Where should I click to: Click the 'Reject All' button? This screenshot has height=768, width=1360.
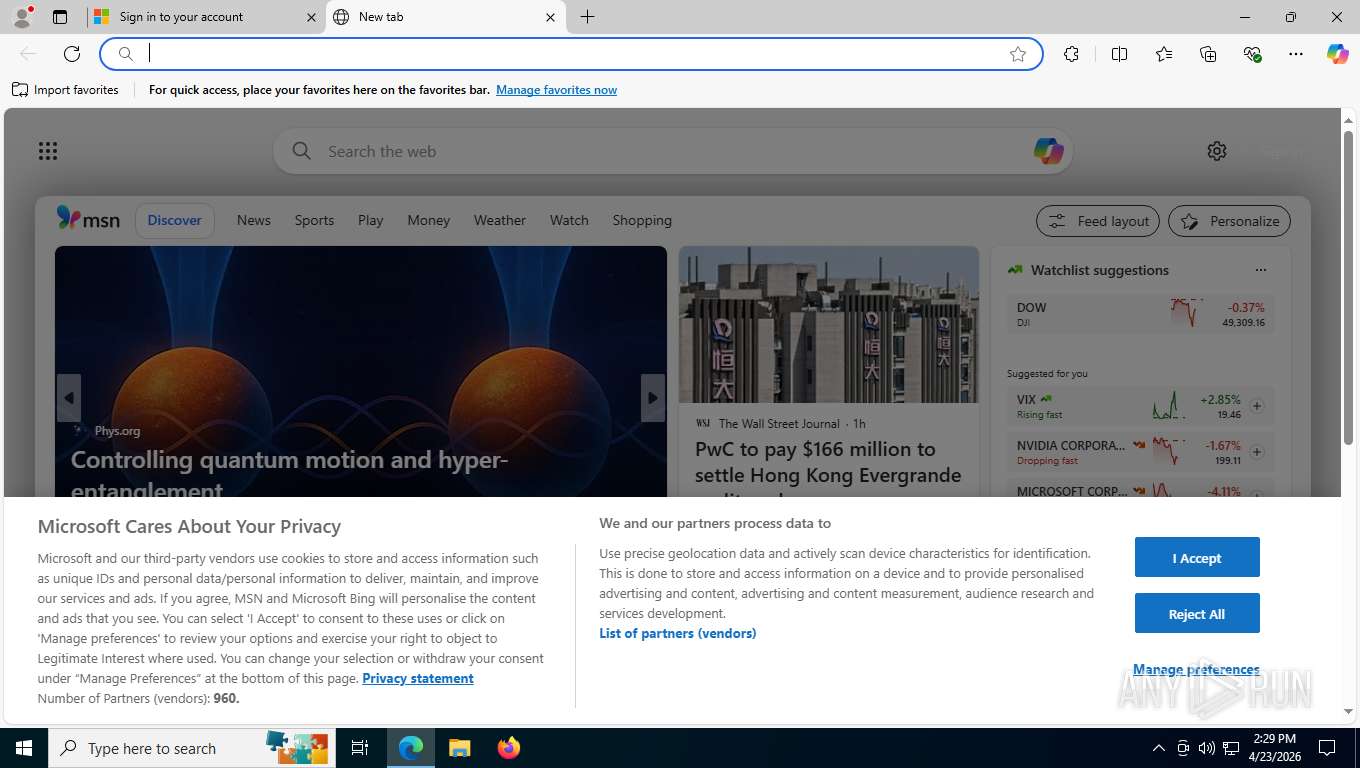[x=1197, y=613]
